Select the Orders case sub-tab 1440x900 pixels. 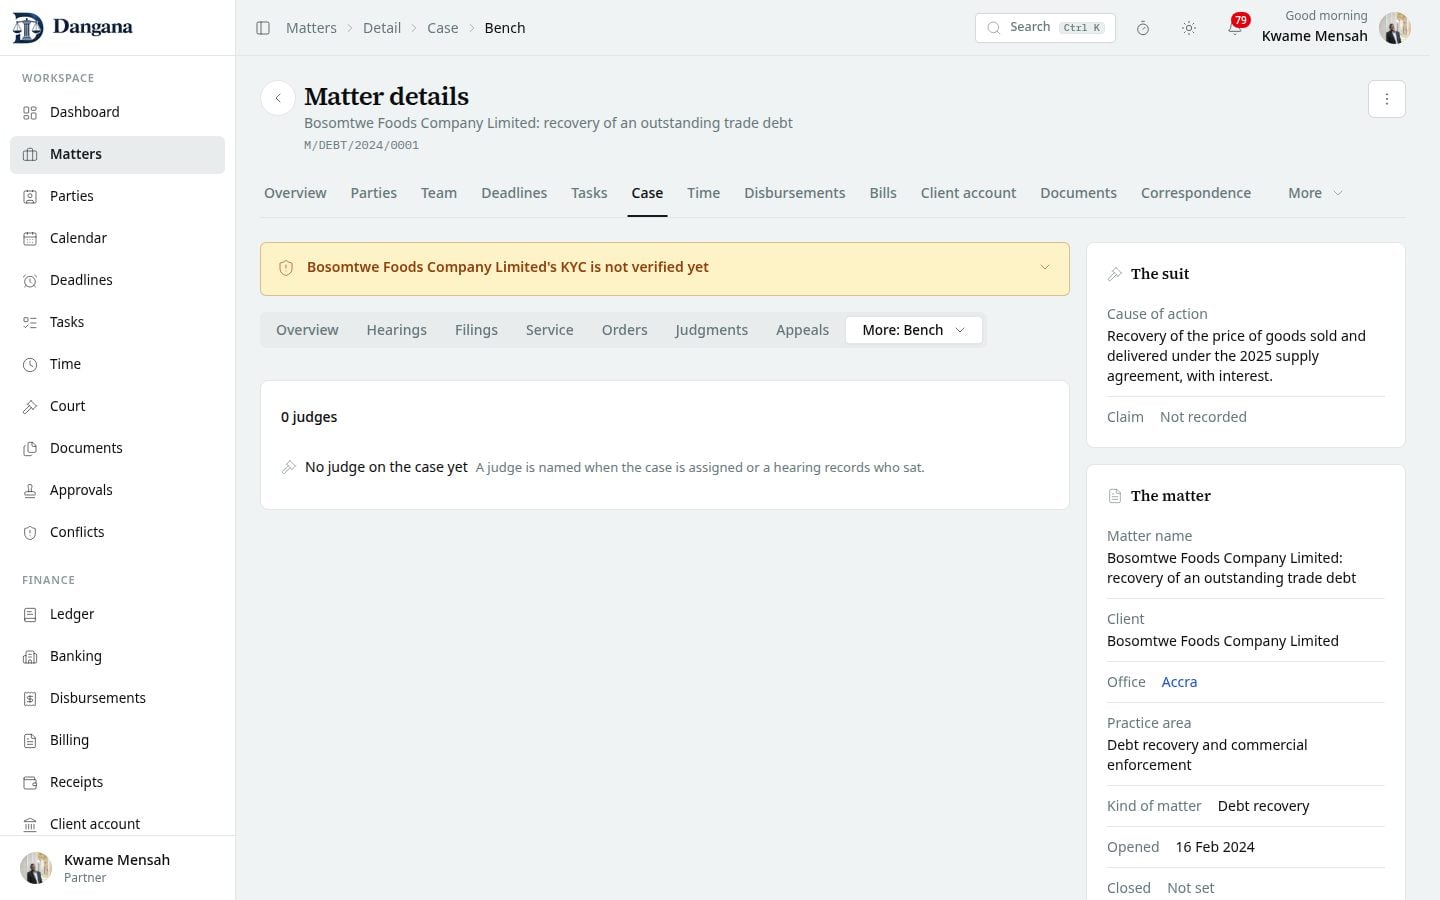(x=624, y=330)
